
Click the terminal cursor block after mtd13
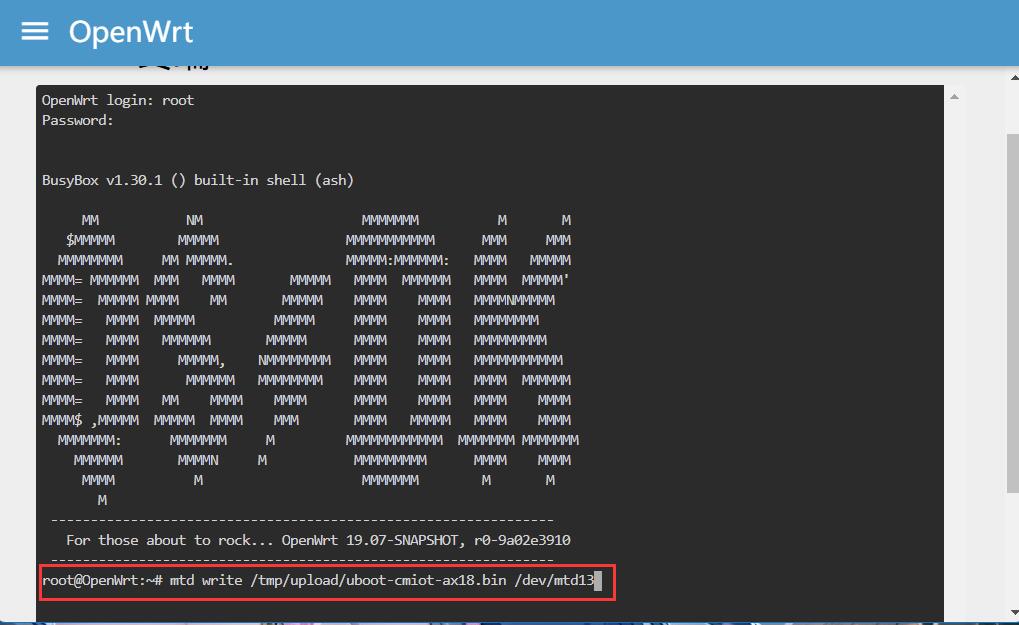(x=598, y=580)
